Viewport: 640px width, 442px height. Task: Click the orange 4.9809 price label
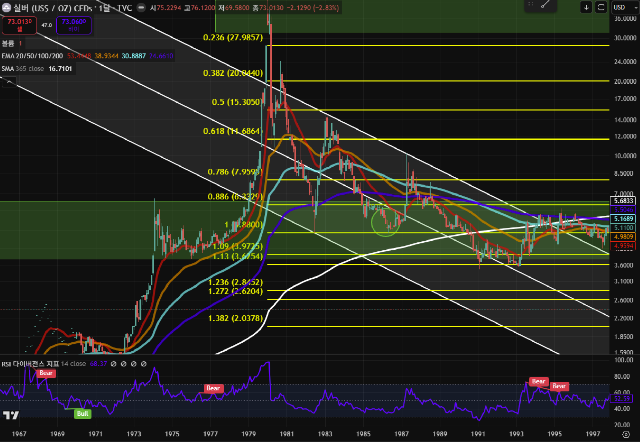click(623, 237)
